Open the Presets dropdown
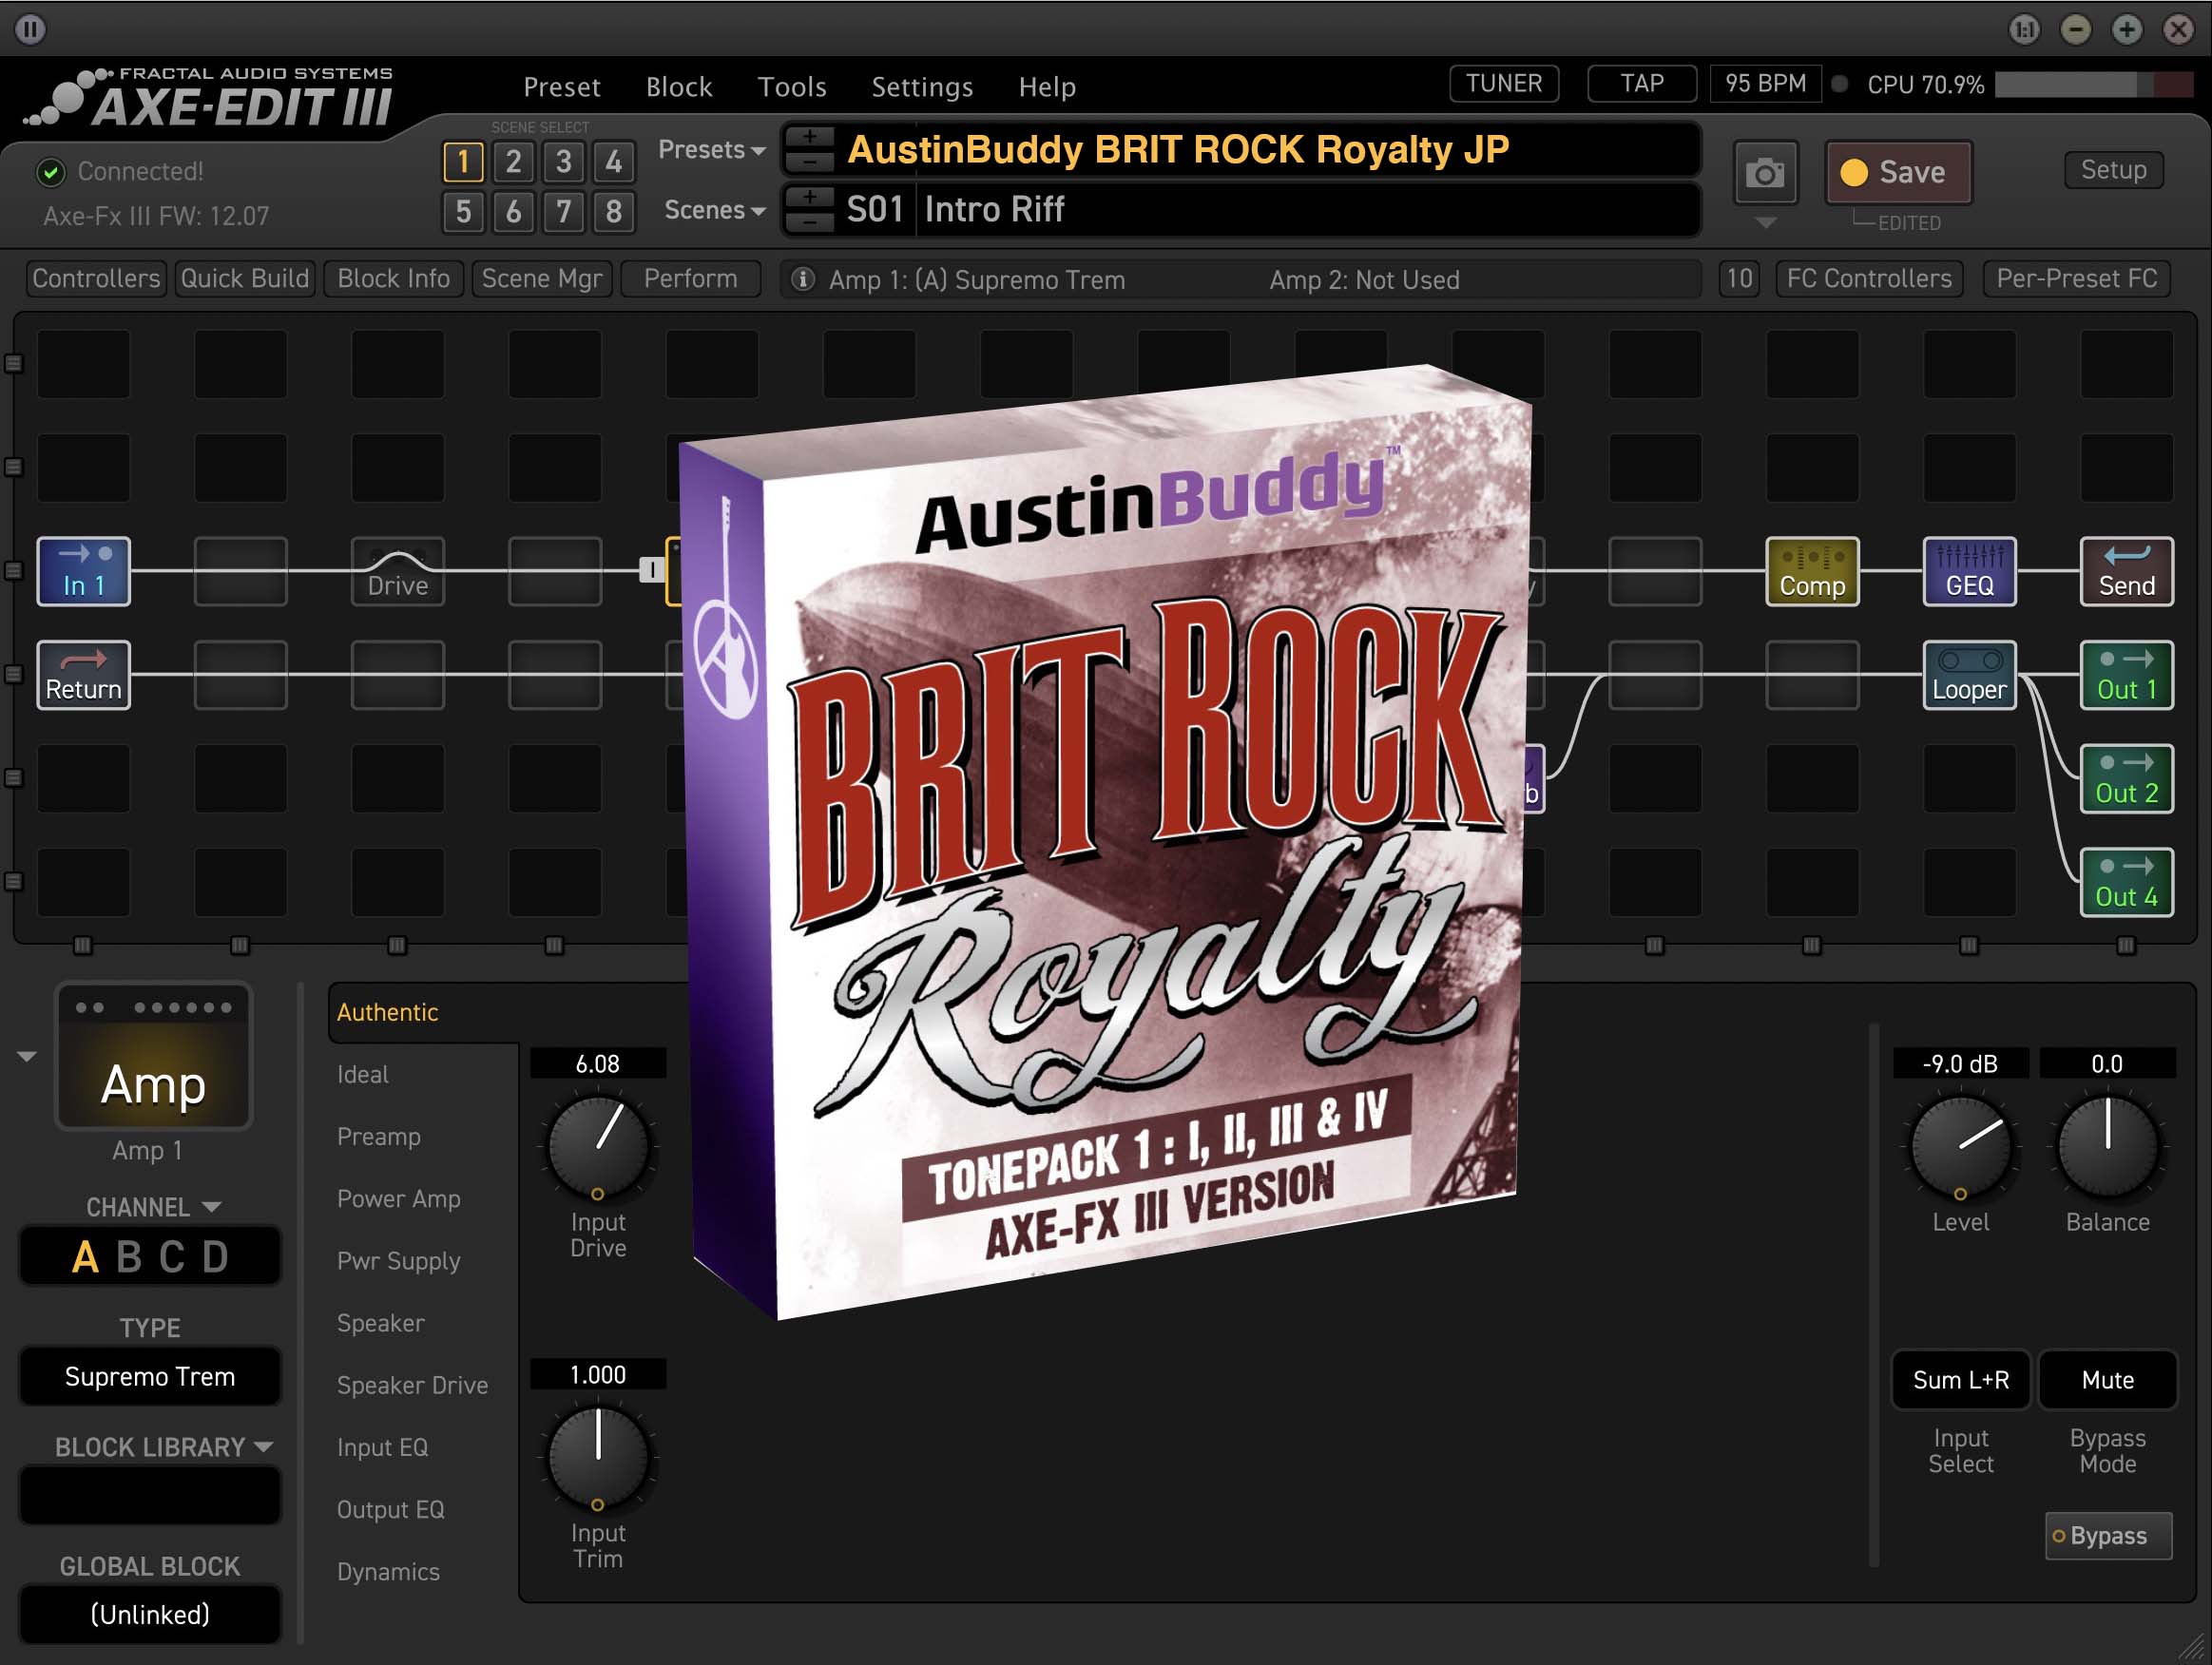The image size is (2212, 1665). [x=711, y=150]
